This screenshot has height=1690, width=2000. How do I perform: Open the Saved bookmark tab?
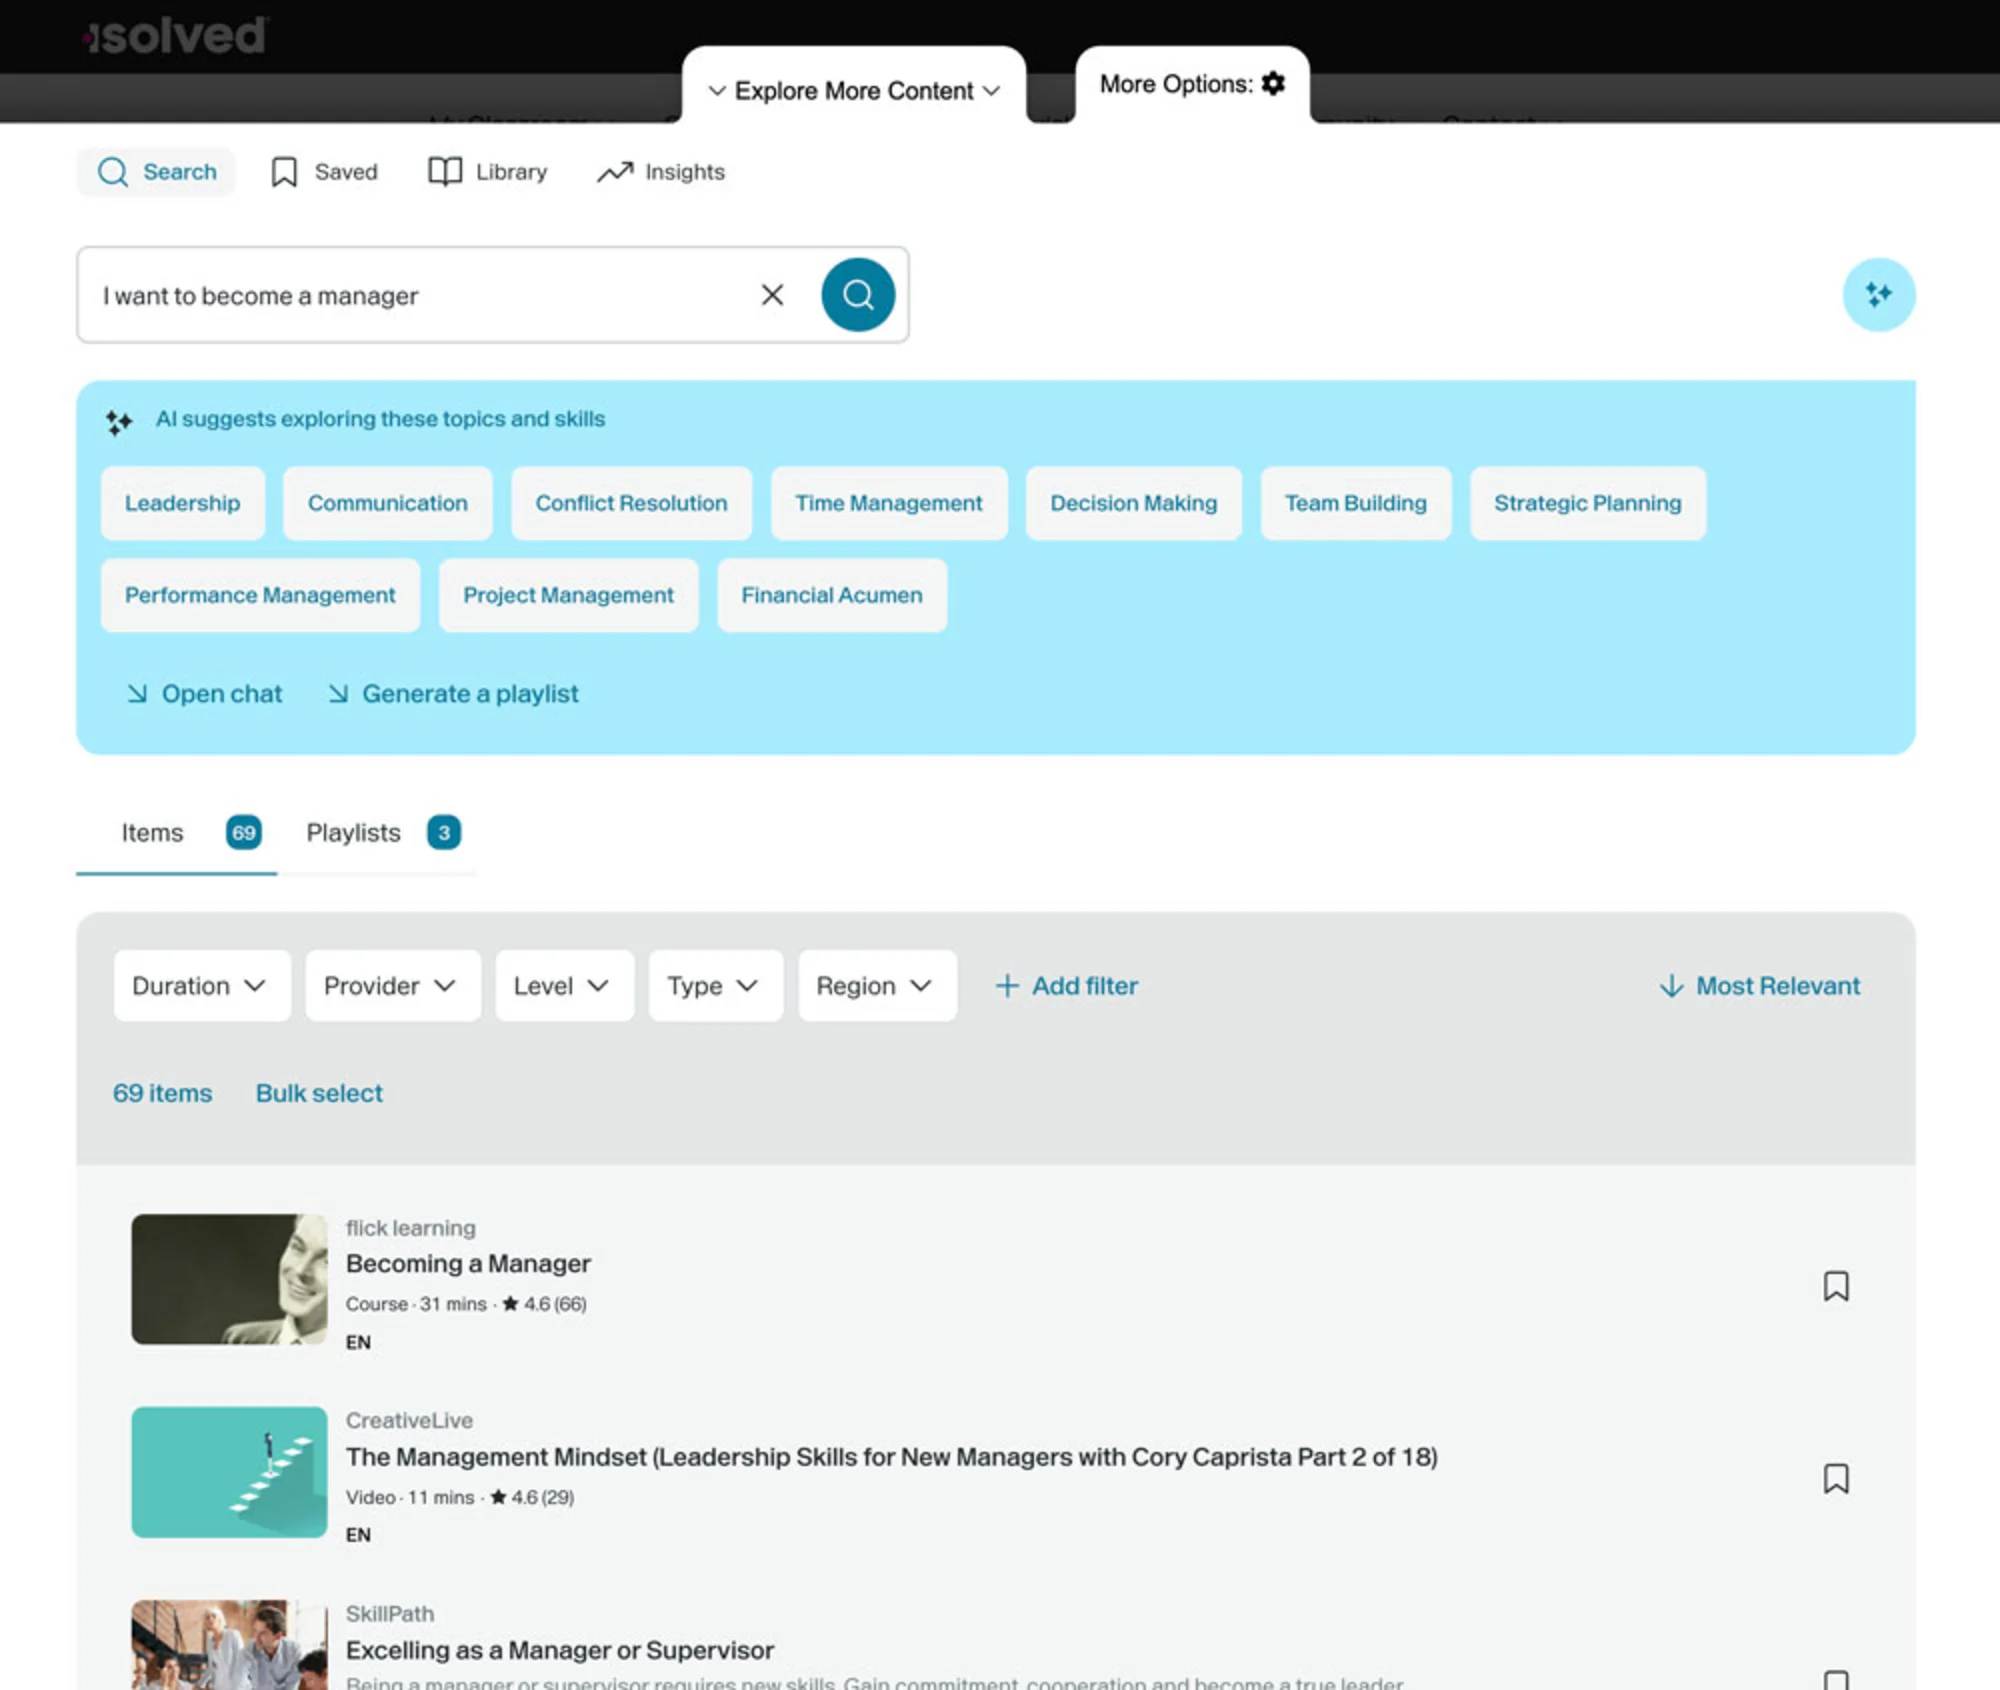324,172
